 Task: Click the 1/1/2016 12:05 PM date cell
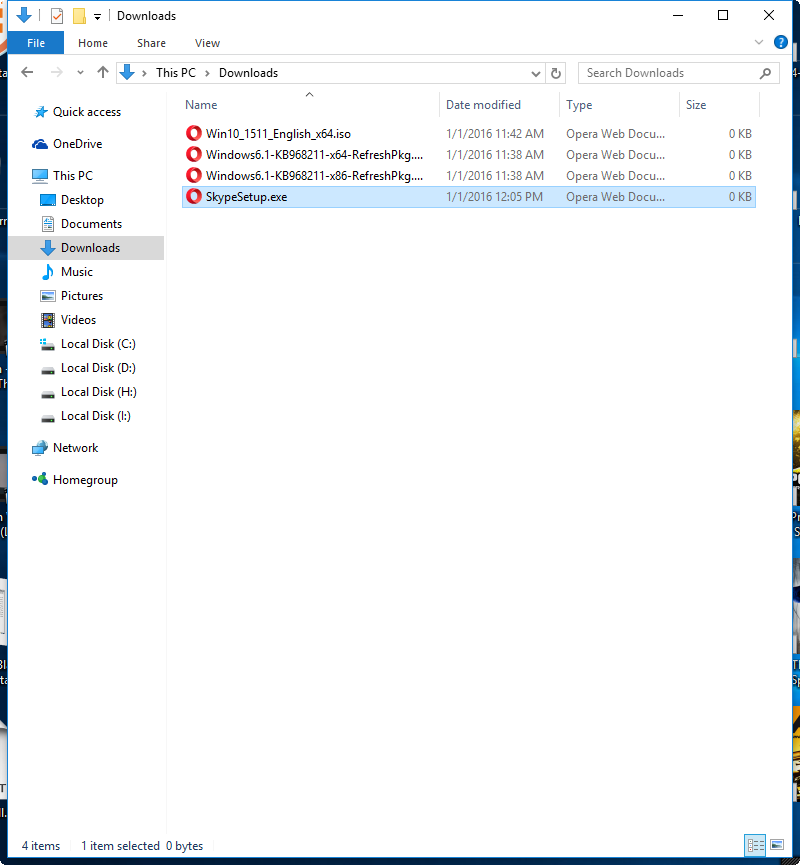click(494, 196)
